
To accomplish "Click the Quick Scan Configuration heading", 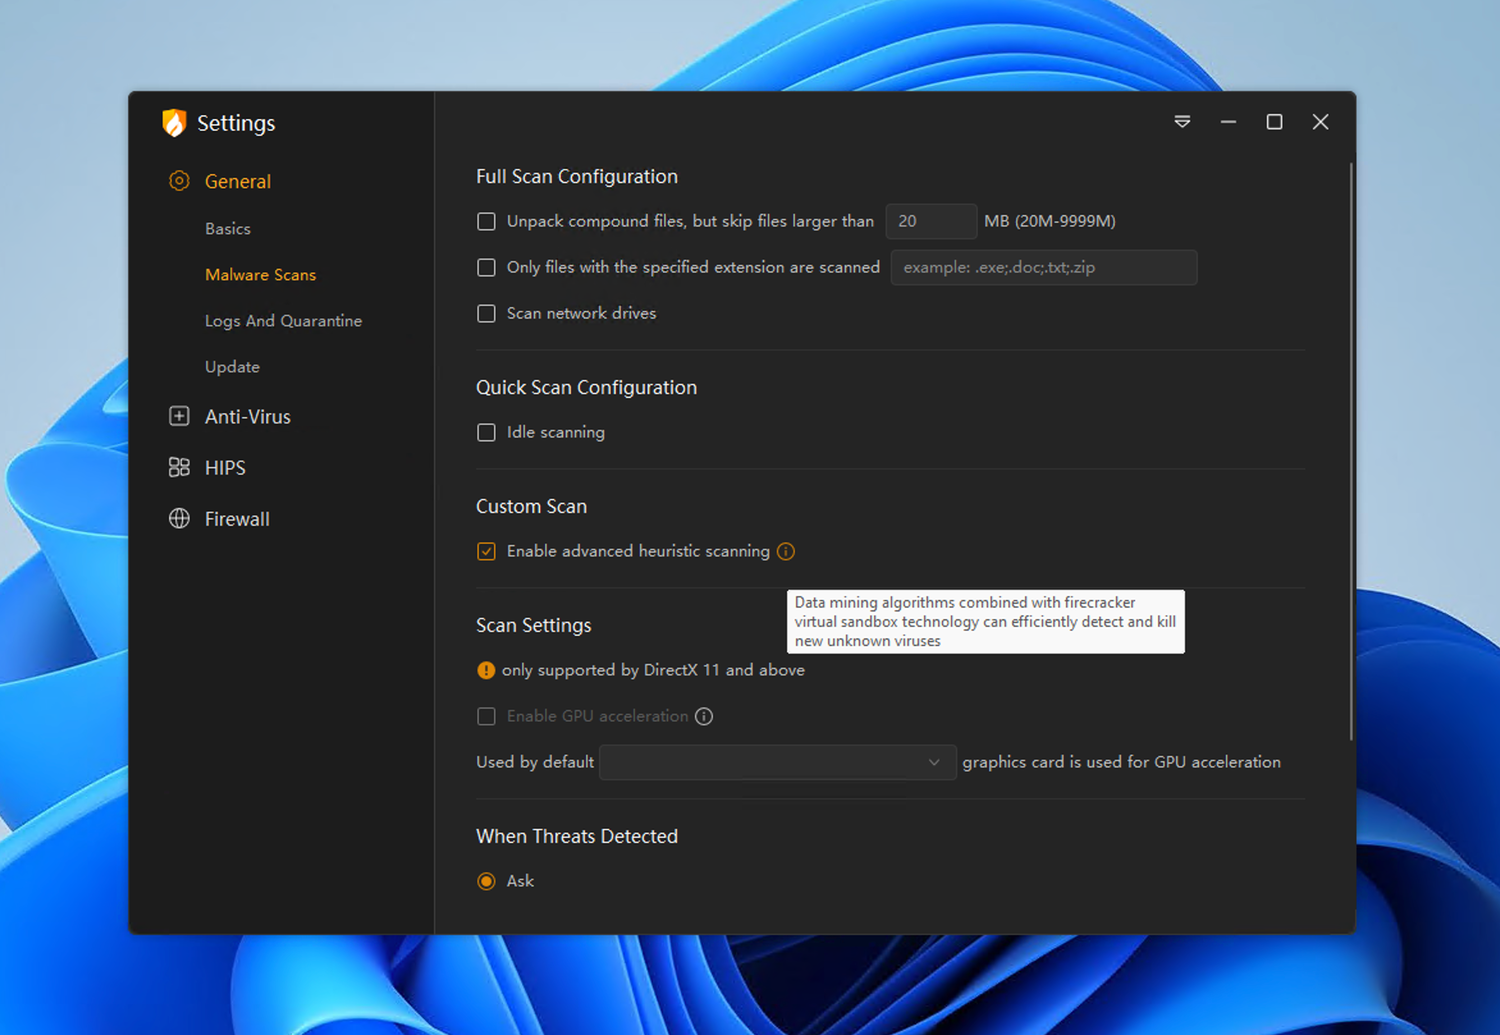I will 586,387.
